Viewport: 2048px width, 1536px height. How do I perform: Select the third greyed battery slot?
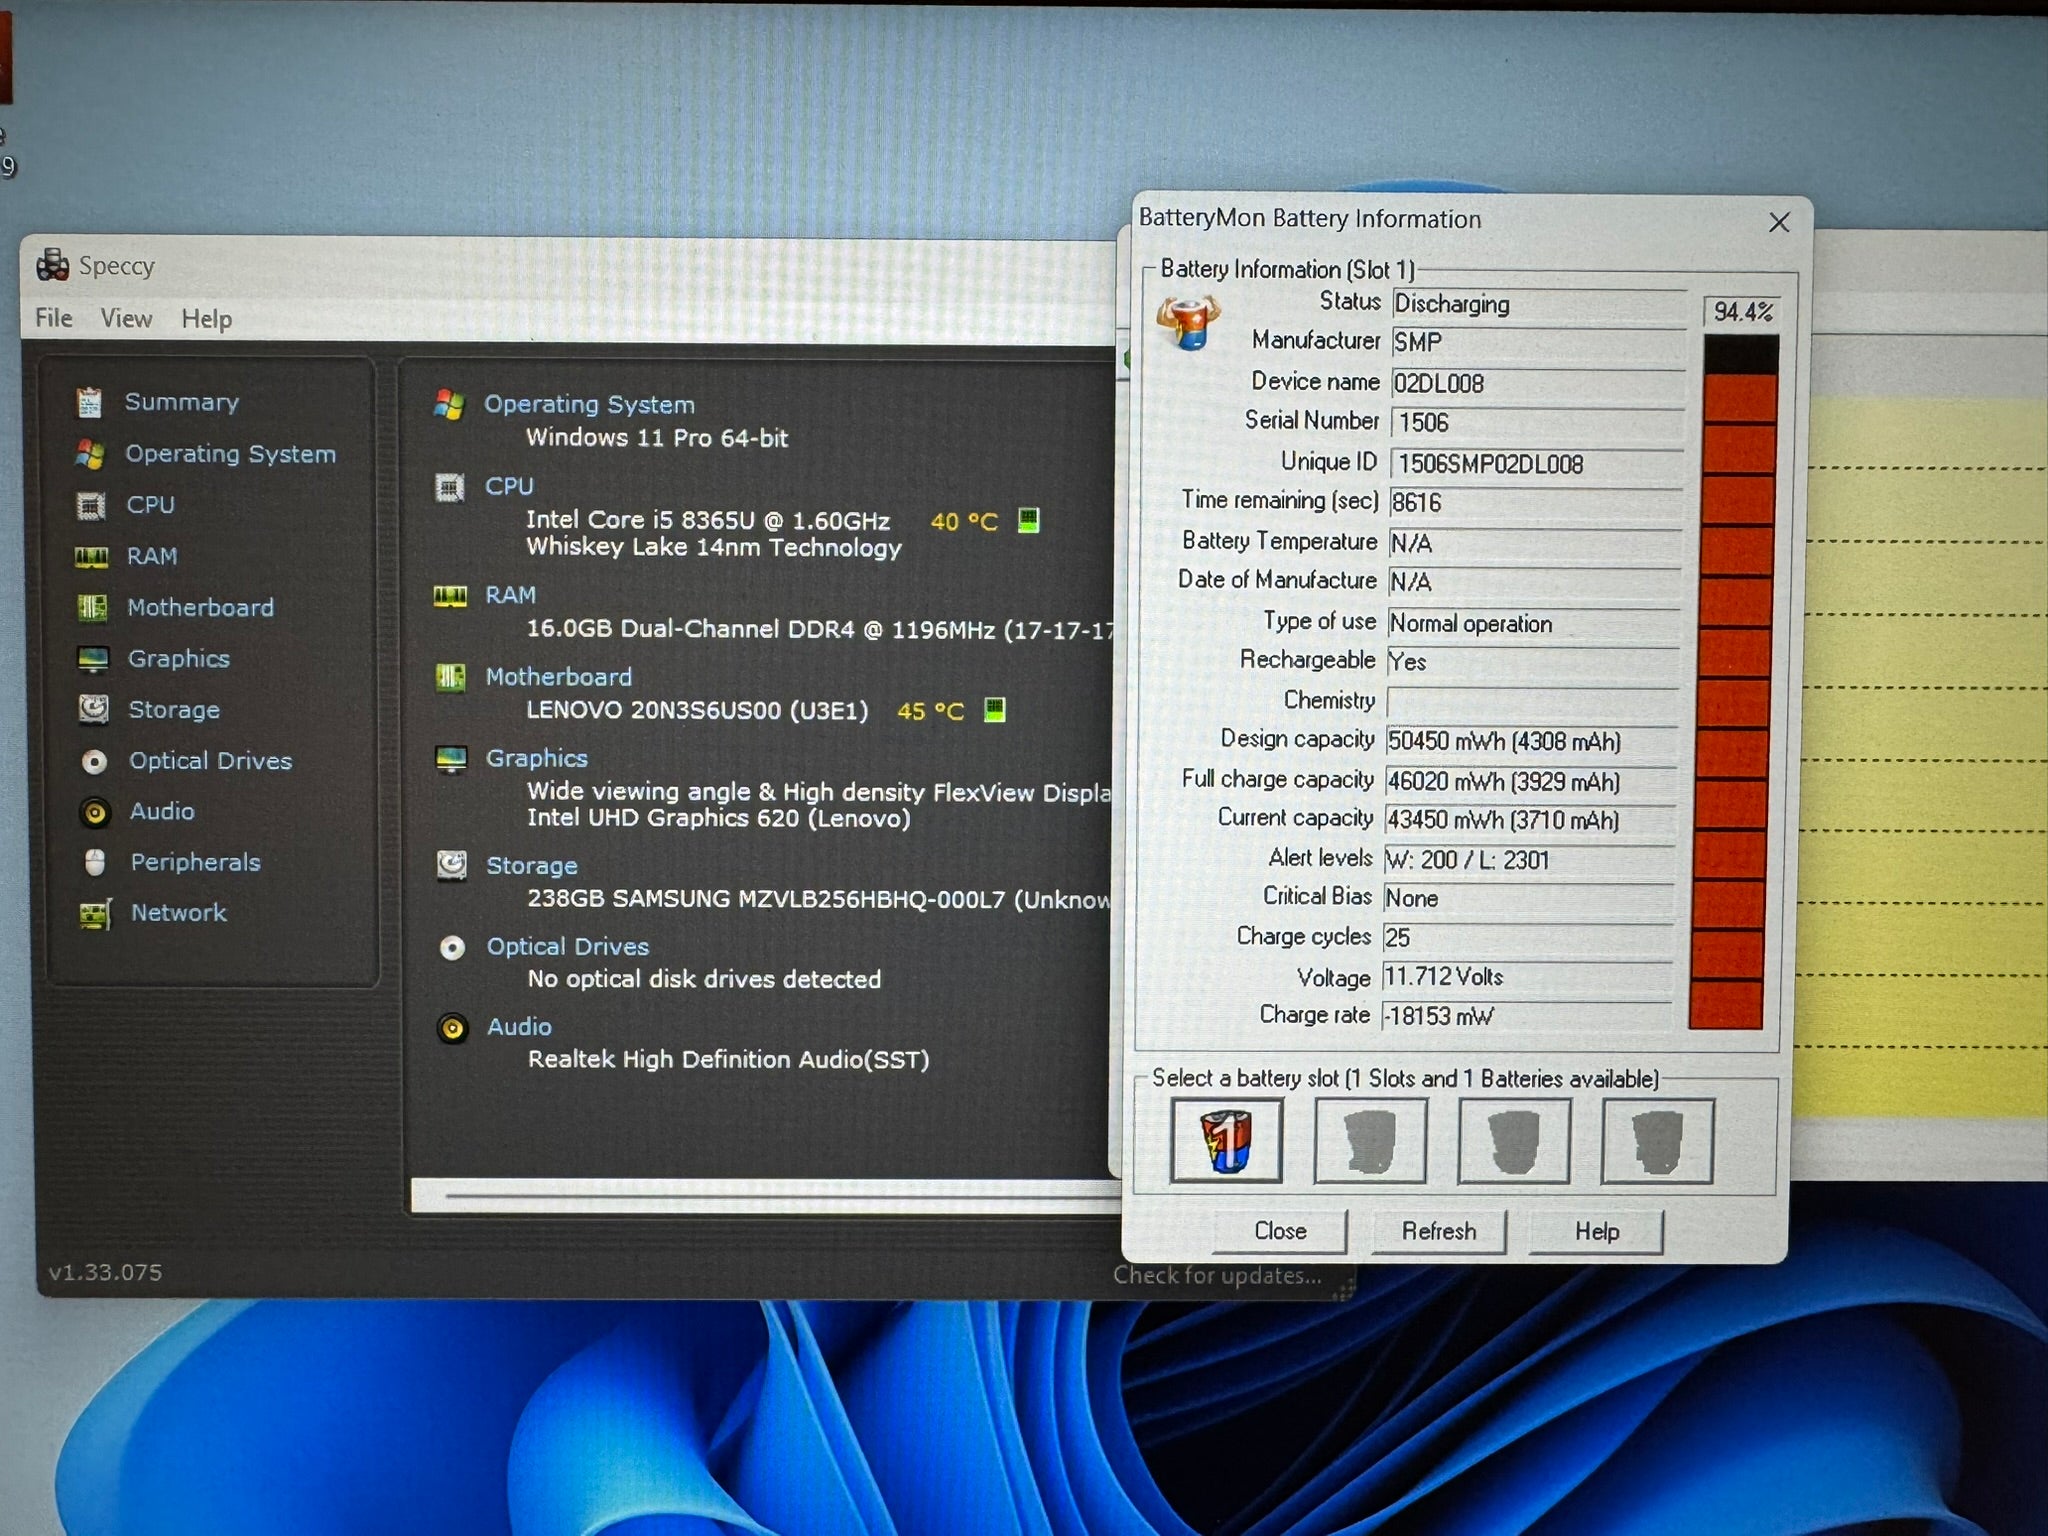(1514, 1141)
